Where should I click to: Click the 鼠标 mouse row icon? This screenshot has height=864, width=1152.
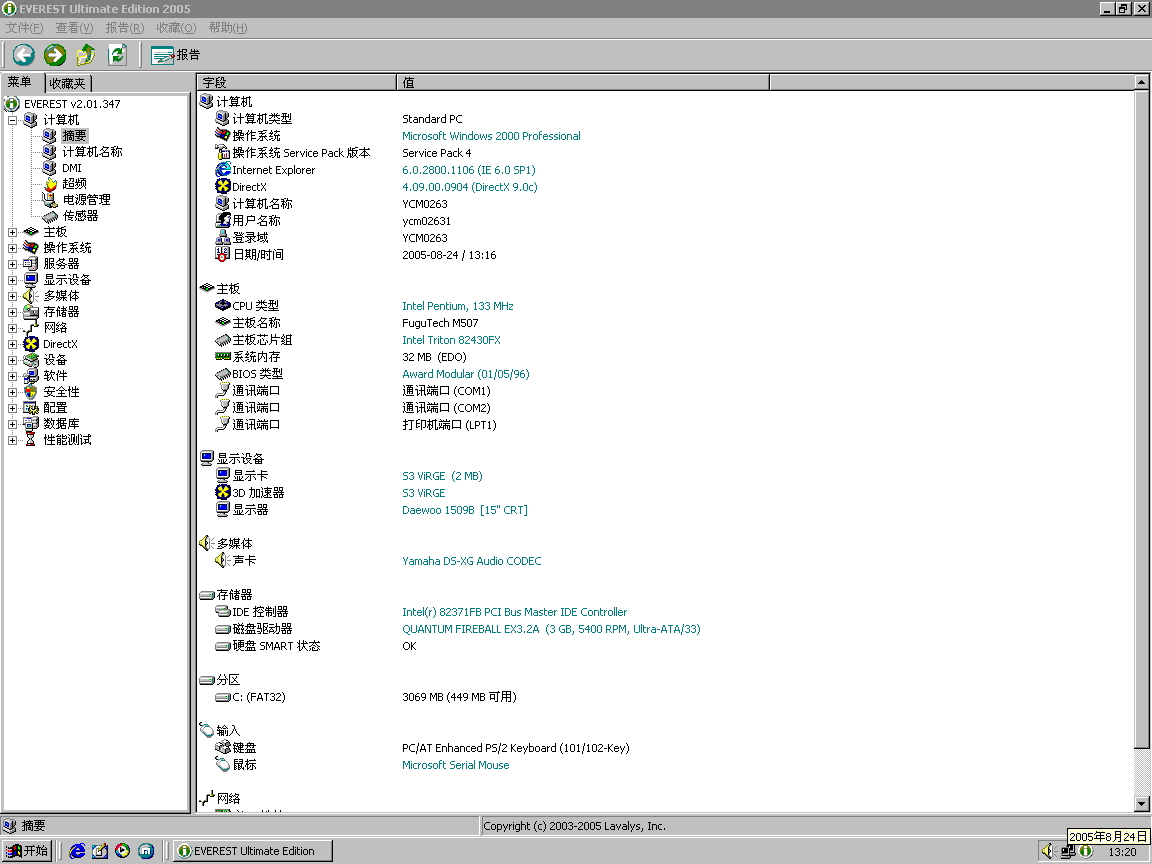[x=223, y=764]
